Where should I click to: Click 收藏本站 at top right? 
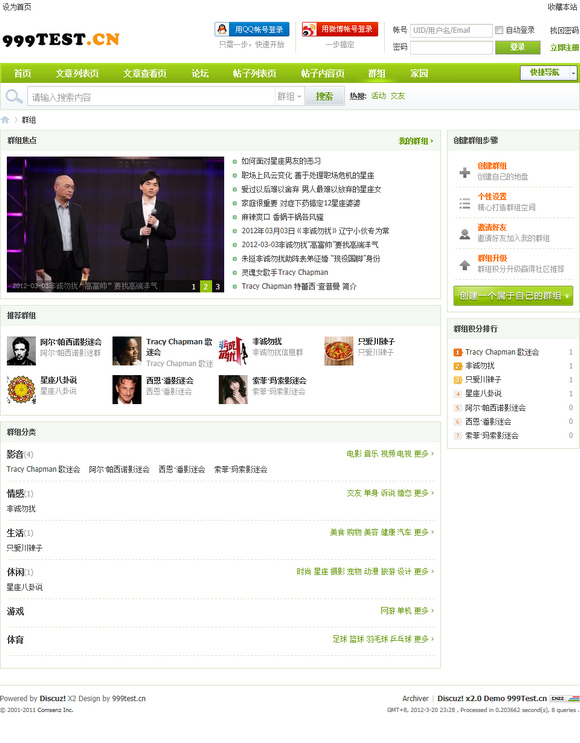point(562,7)
